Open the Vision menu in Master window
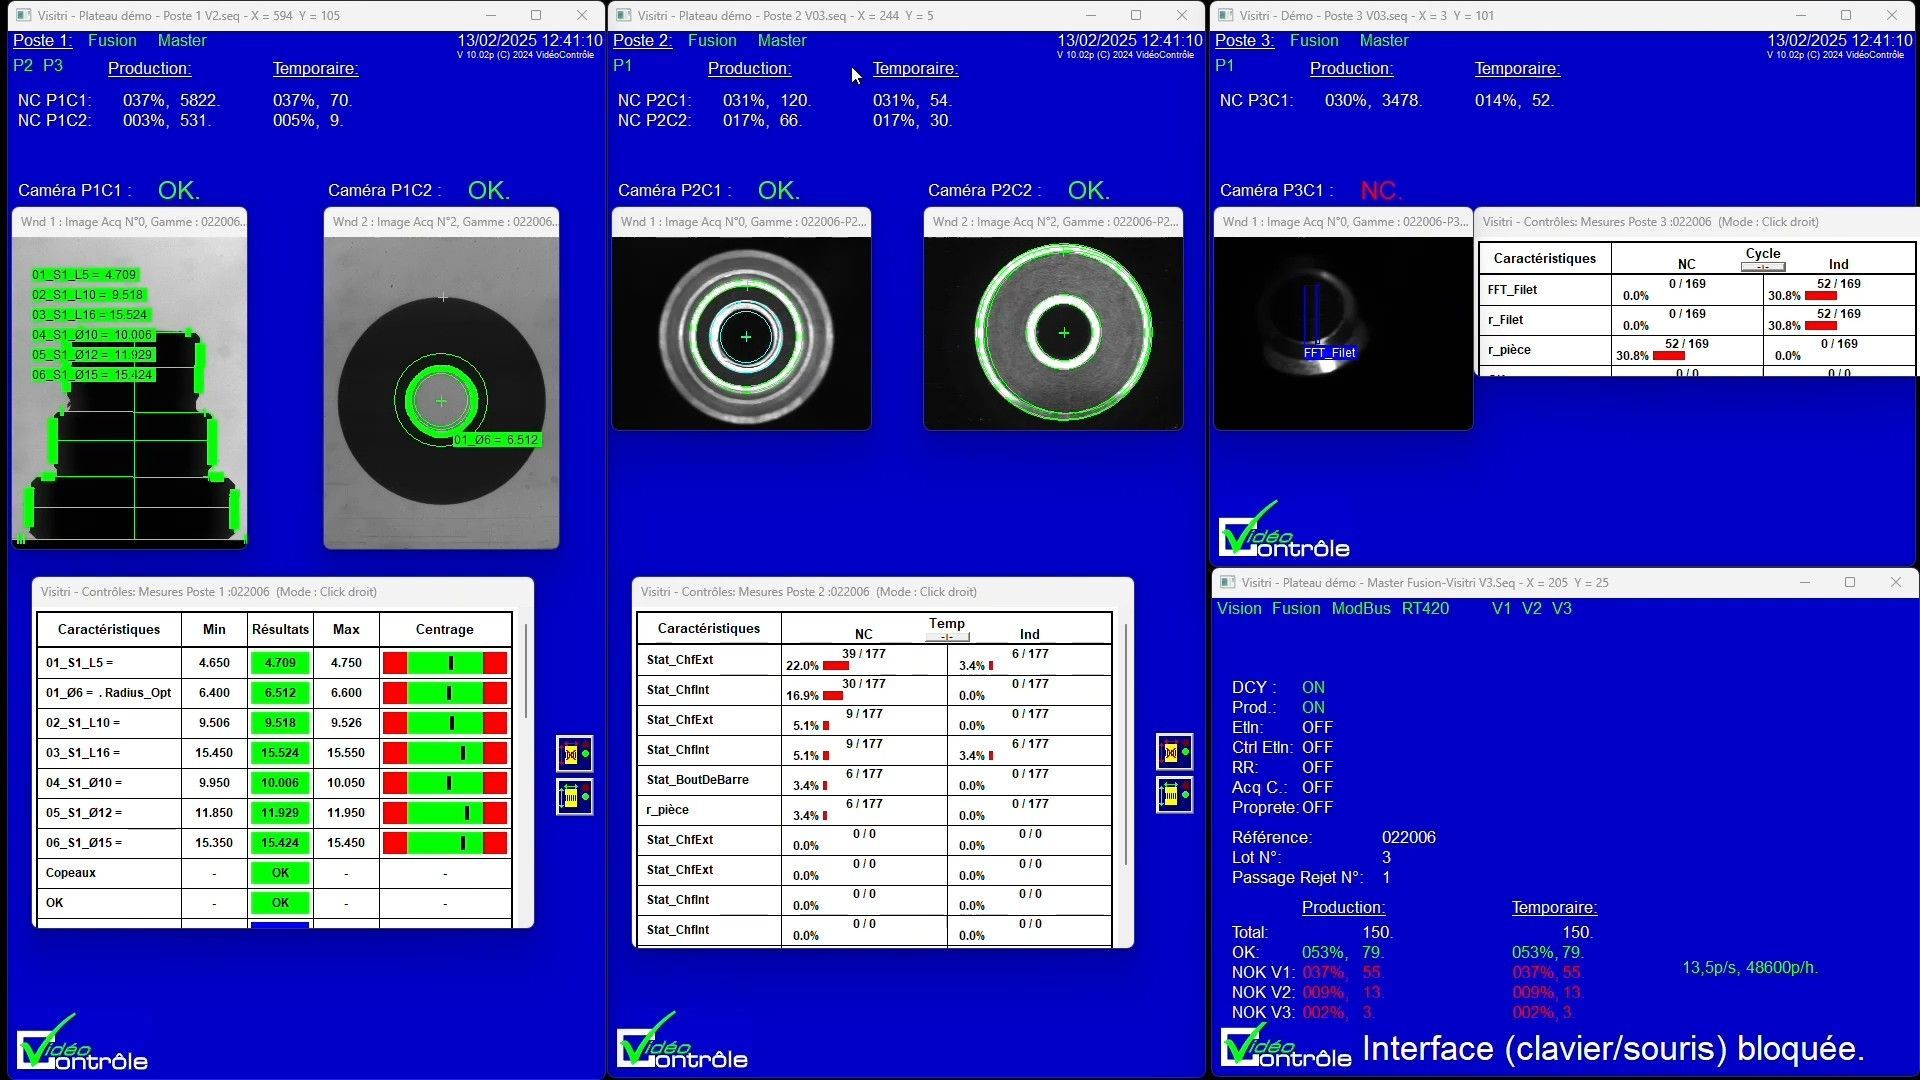This screenshot has height=1080, width=1920. 1238,608
